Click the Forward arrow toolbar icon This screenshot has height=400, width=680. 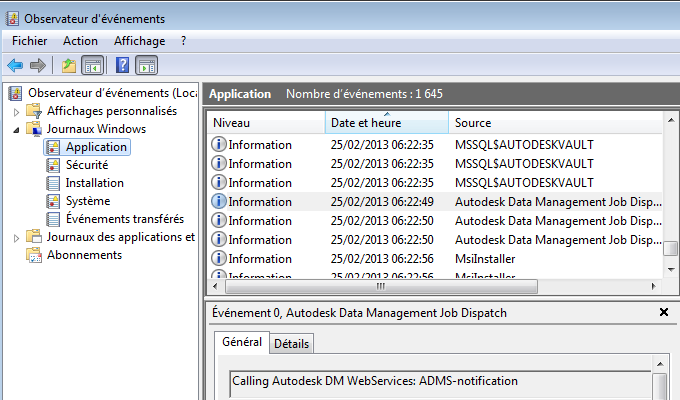[38, 66]
